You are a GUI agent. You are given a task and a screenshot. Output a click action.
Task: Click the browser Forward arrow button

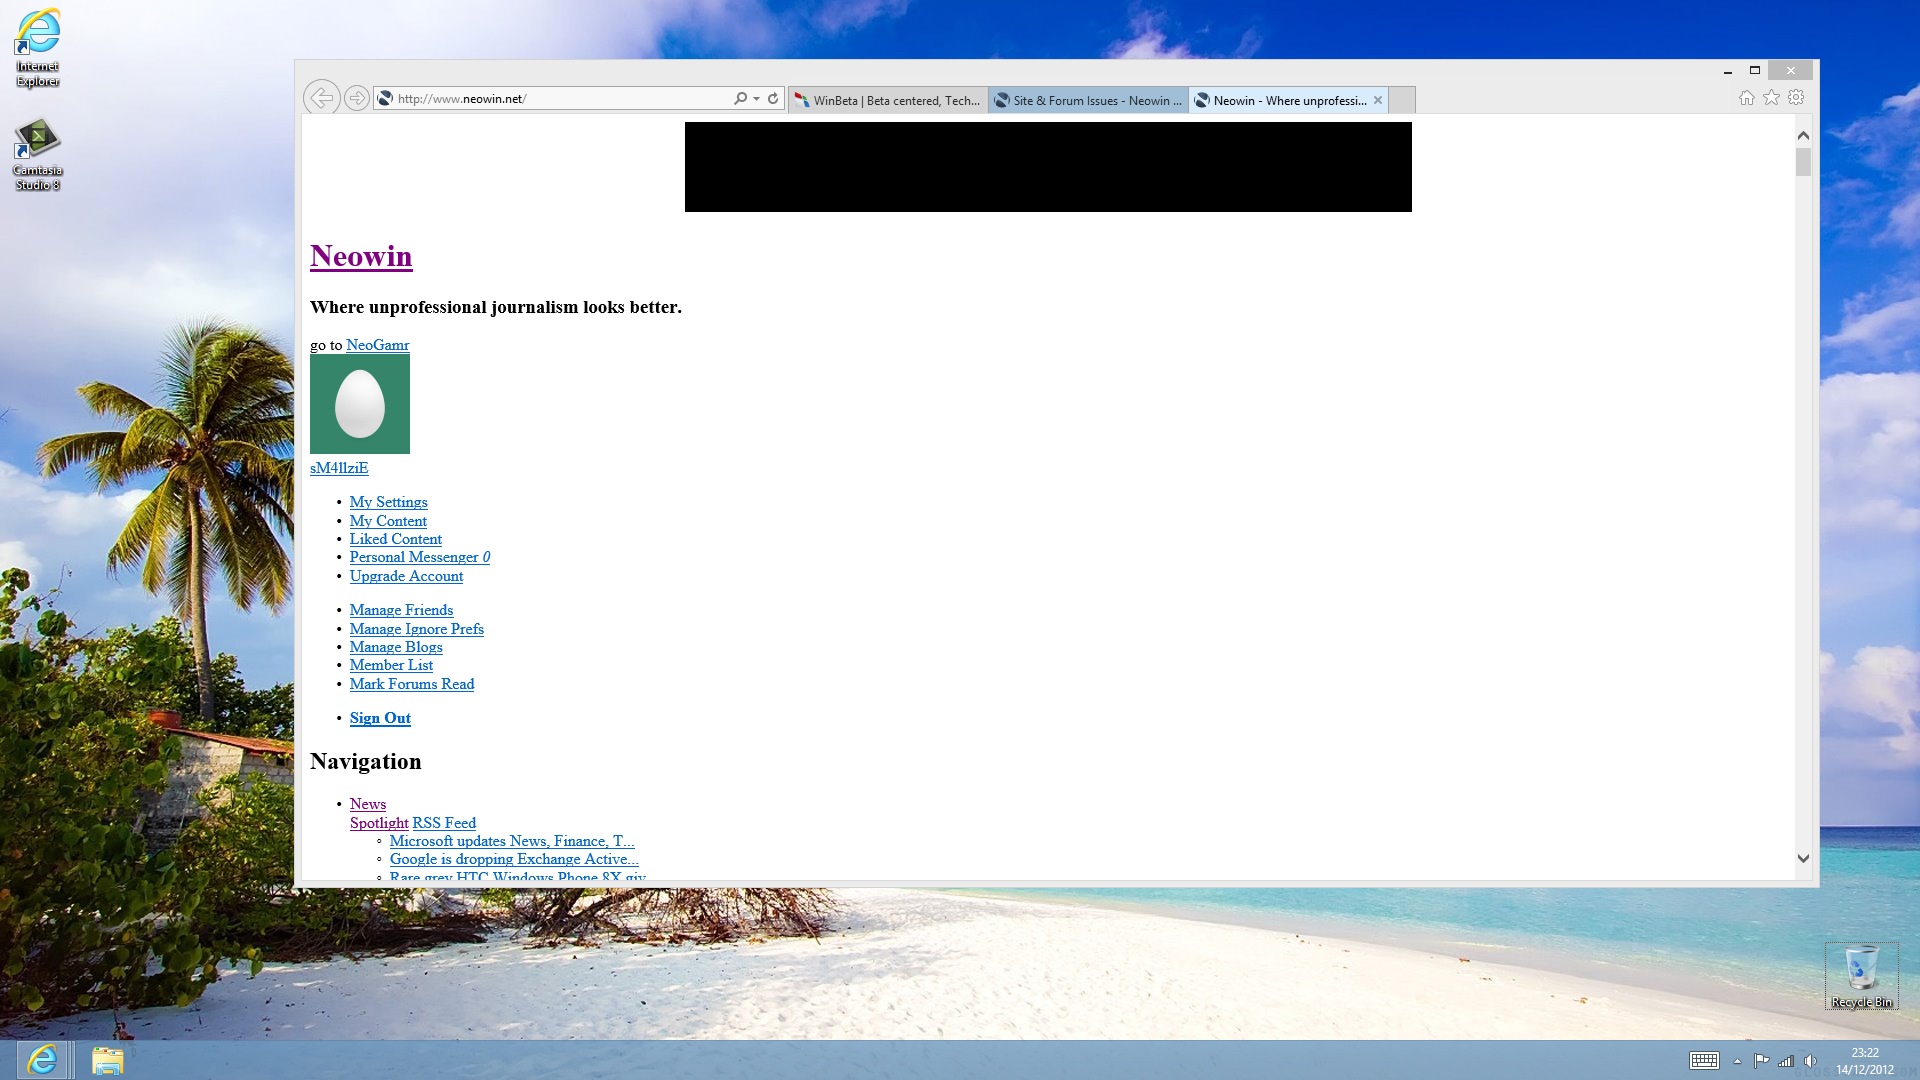(x=356, y=98)
